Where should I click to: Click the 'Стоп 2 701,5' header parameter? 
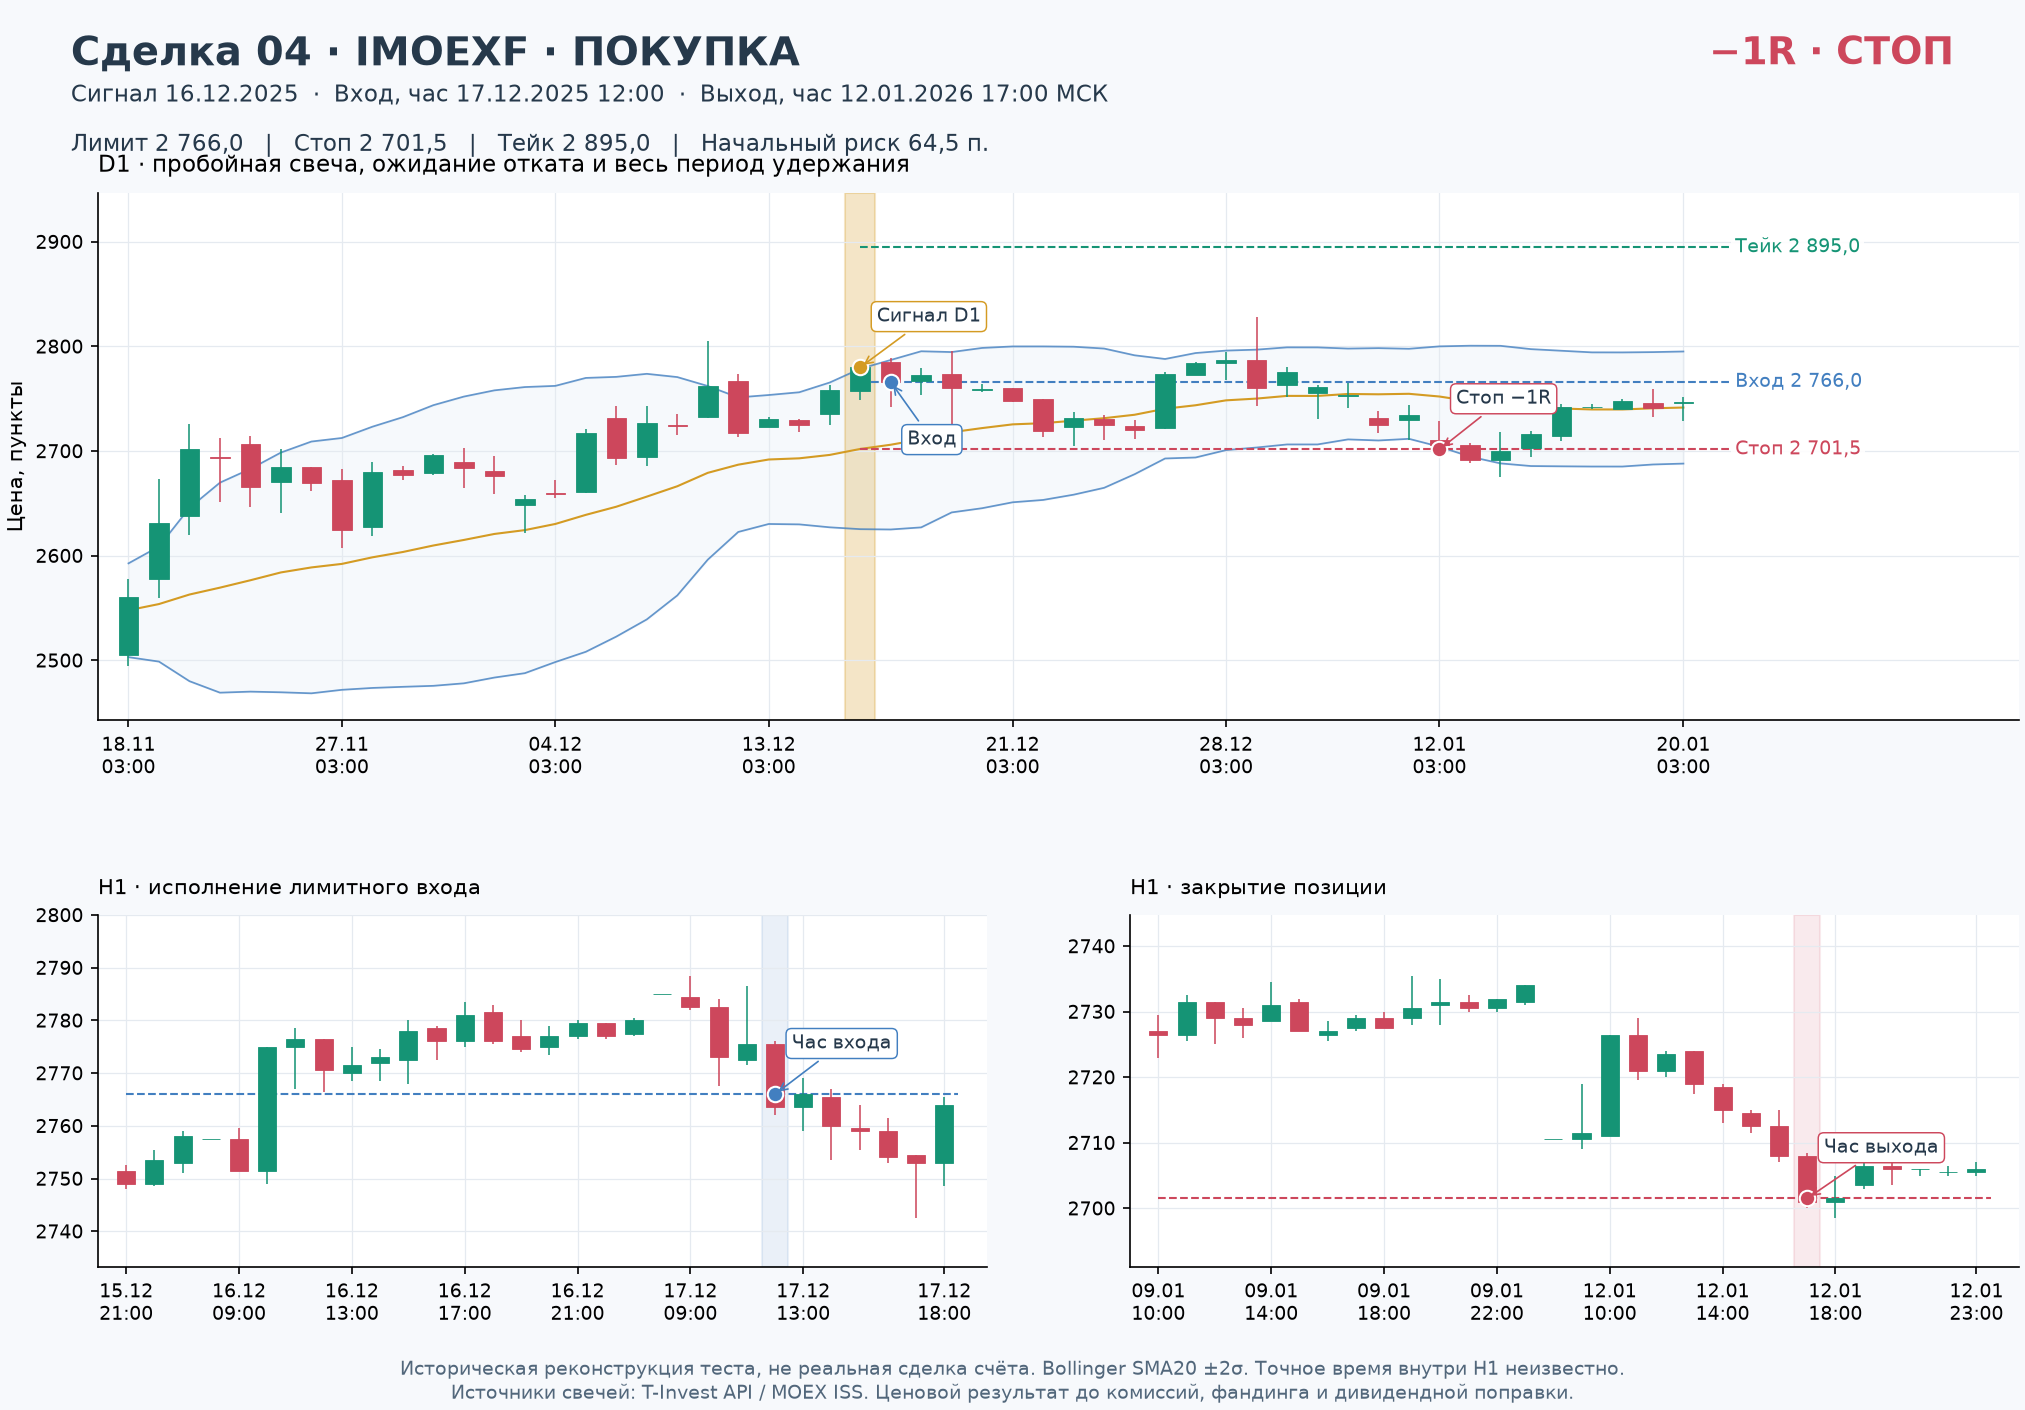click(x=371, y=143)
